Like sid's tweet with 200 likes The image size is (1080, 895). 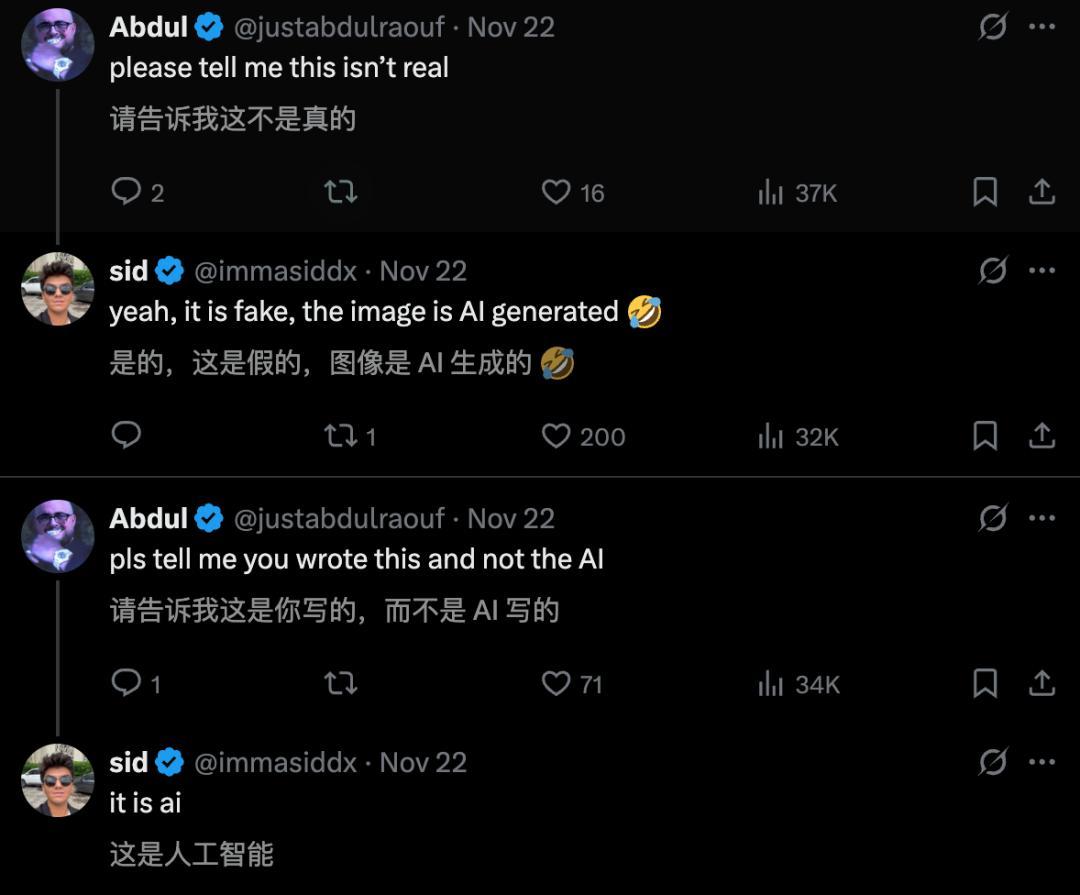point(556,435)
